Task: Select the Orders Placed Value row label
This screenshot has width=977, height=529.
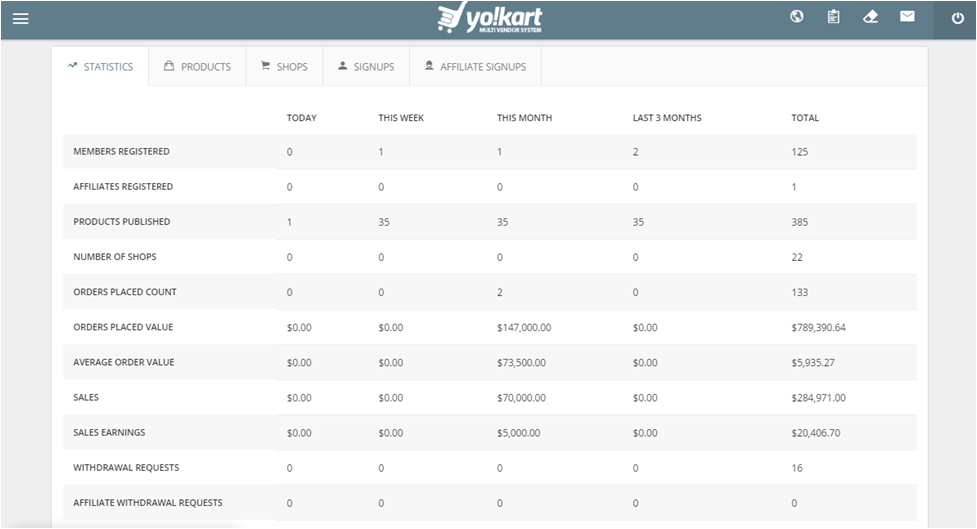Action: 123,327
